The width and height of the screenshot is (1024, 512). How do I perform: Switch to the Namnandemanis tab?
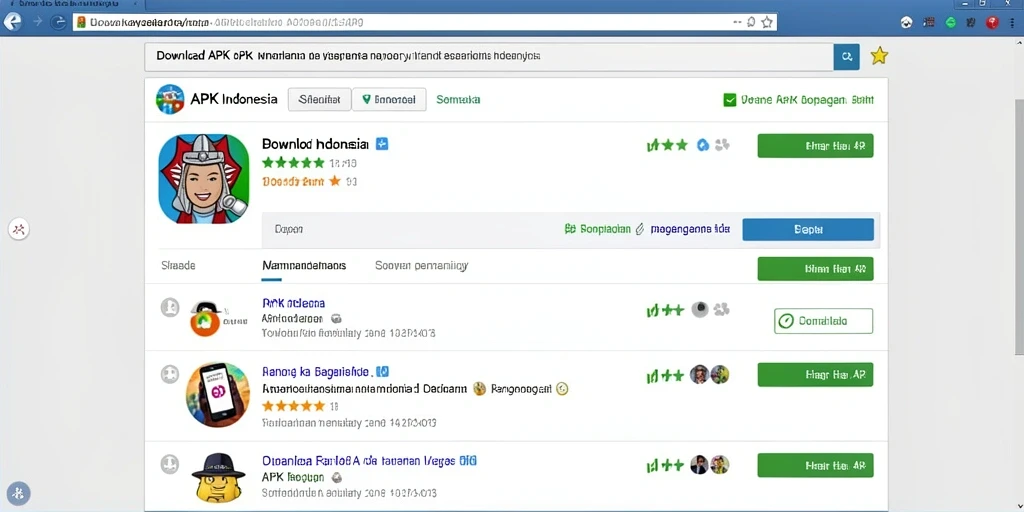304,266
